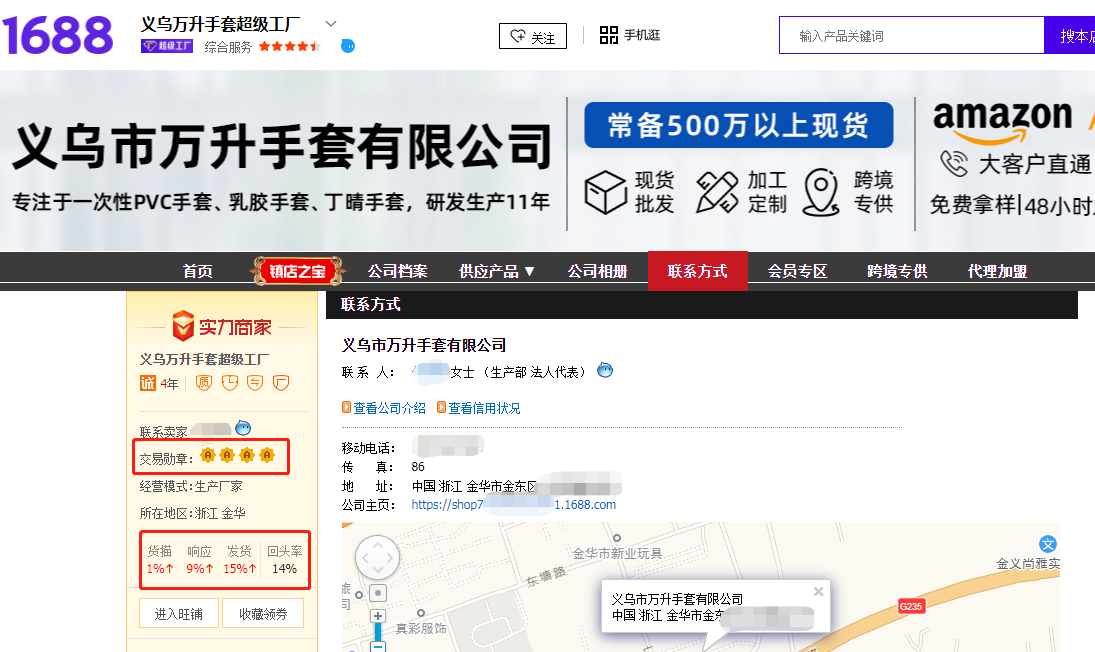Open the 公司档案 tab
The image size is (1095, 652).
397,272
